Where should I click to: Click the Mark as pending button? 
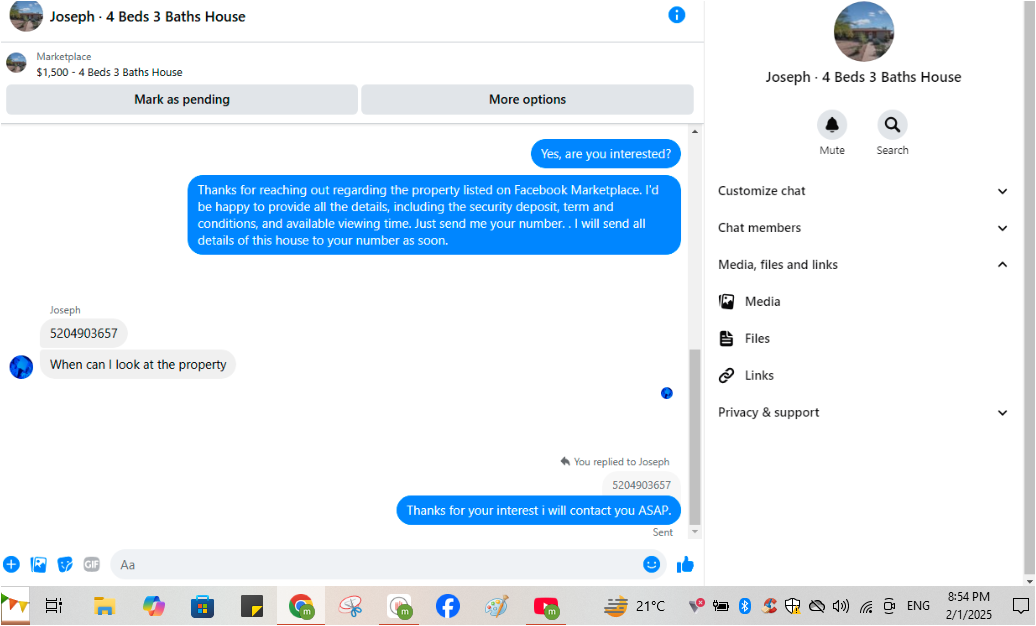coord(182,100)
